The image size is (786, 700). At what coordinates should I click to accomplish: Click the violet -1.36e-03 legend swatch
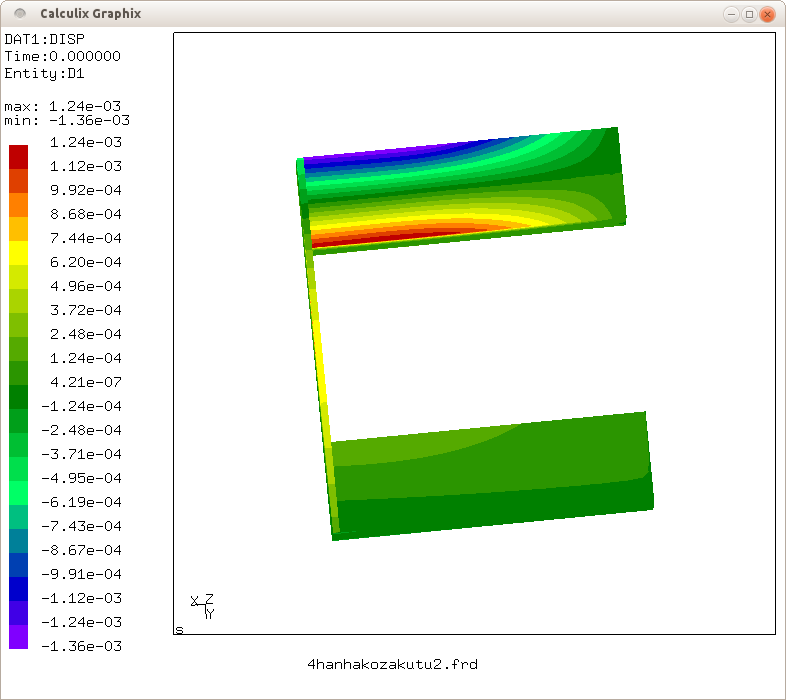point(19,637)
